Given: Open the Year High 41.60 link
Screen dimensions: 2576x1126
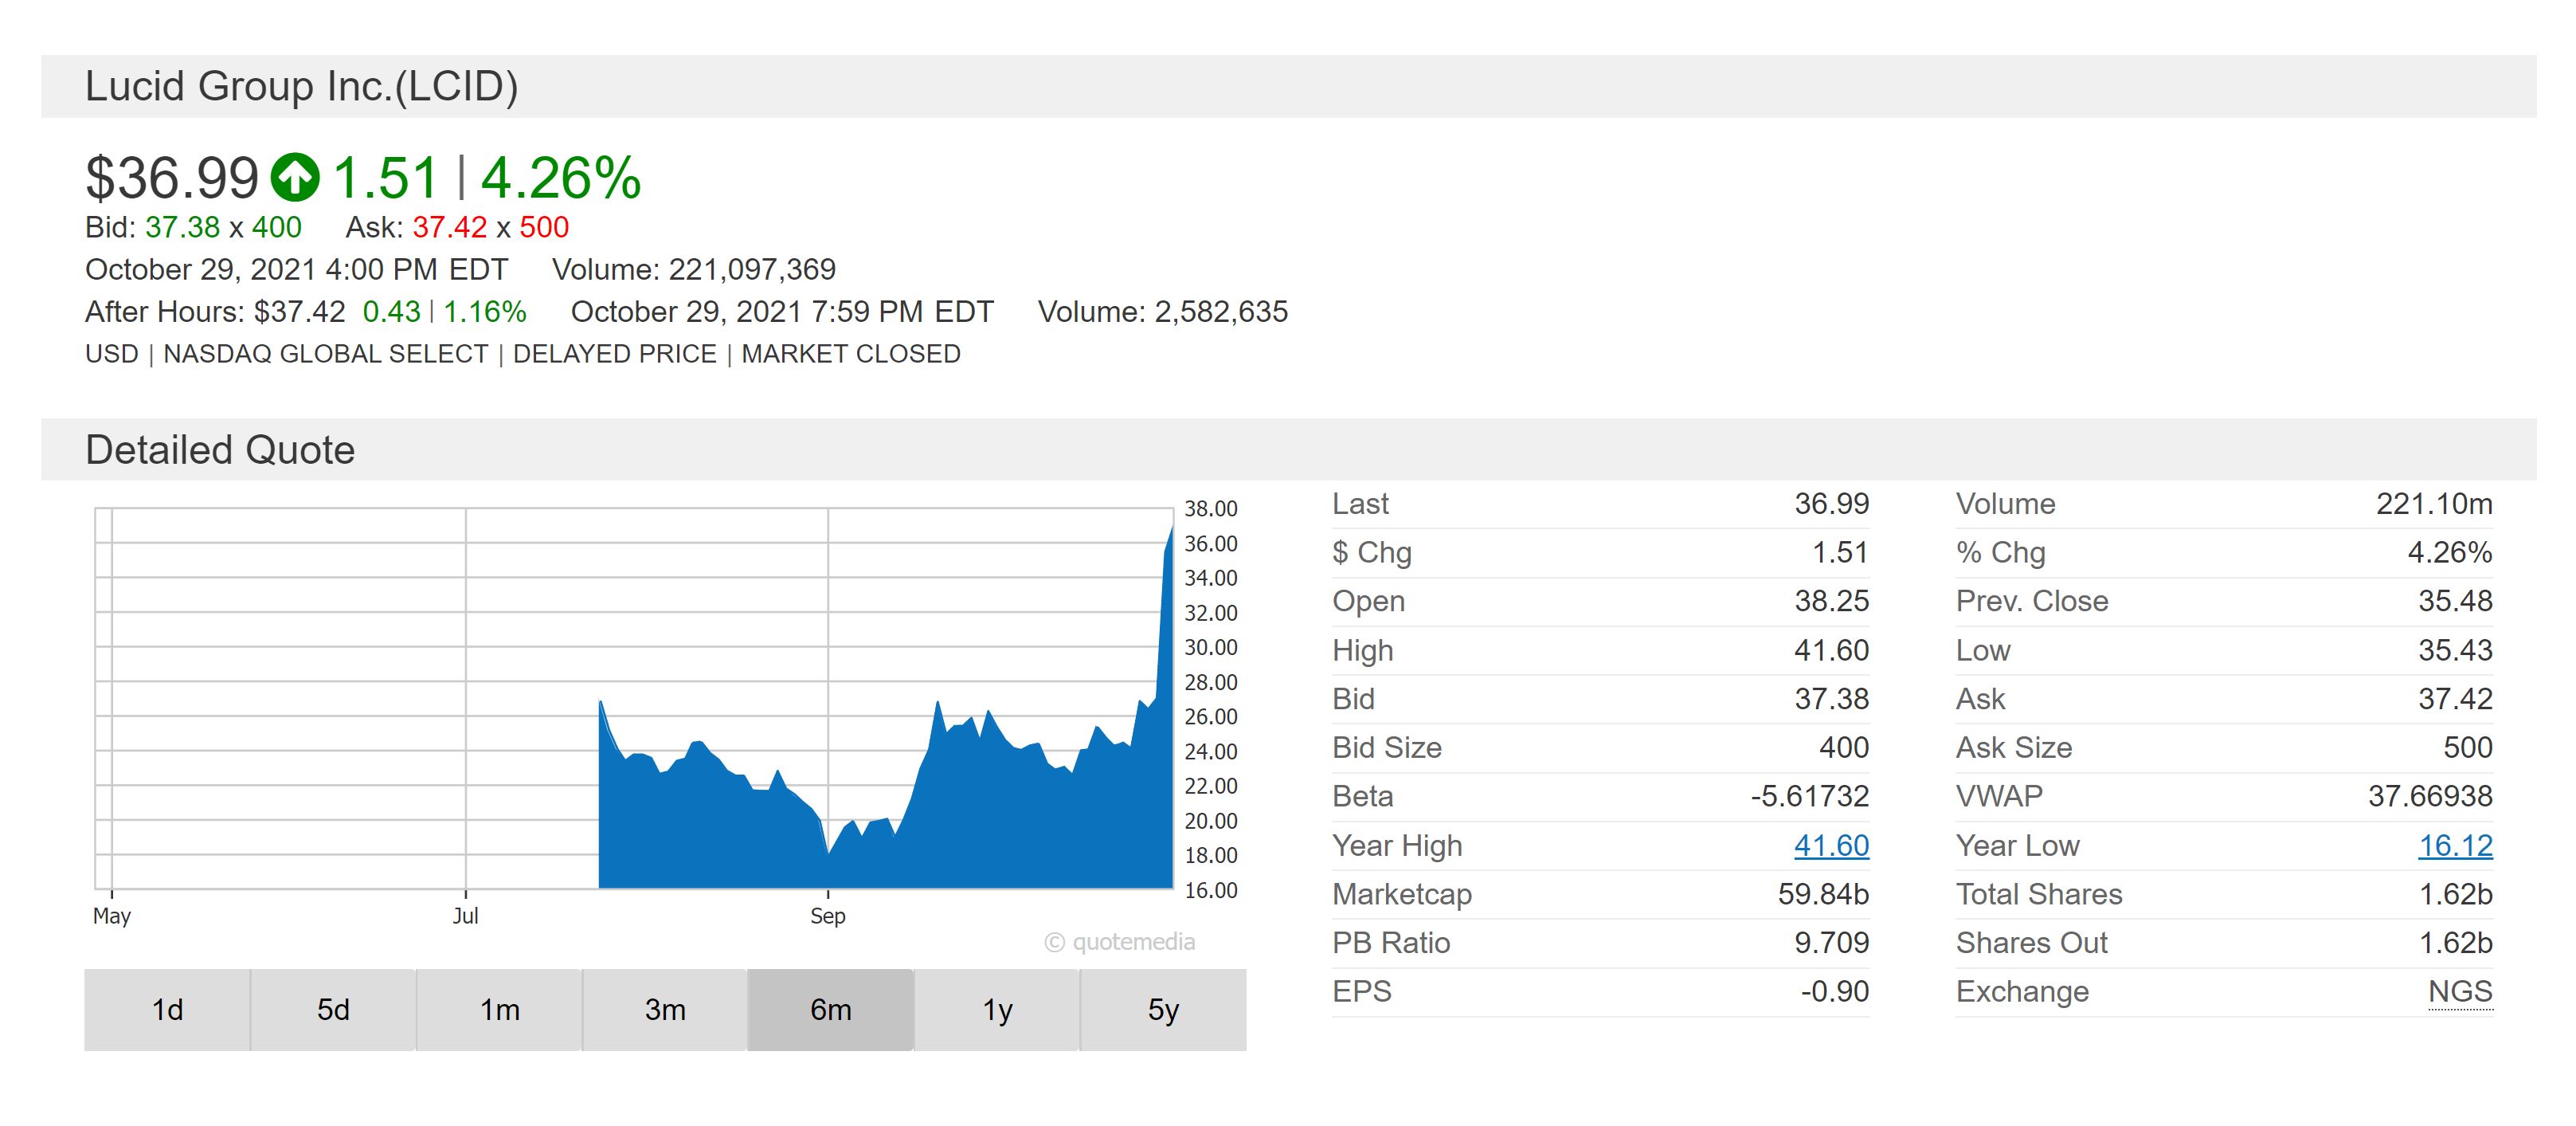Looking at the screenshot, I should click(x=1831, y=846).
